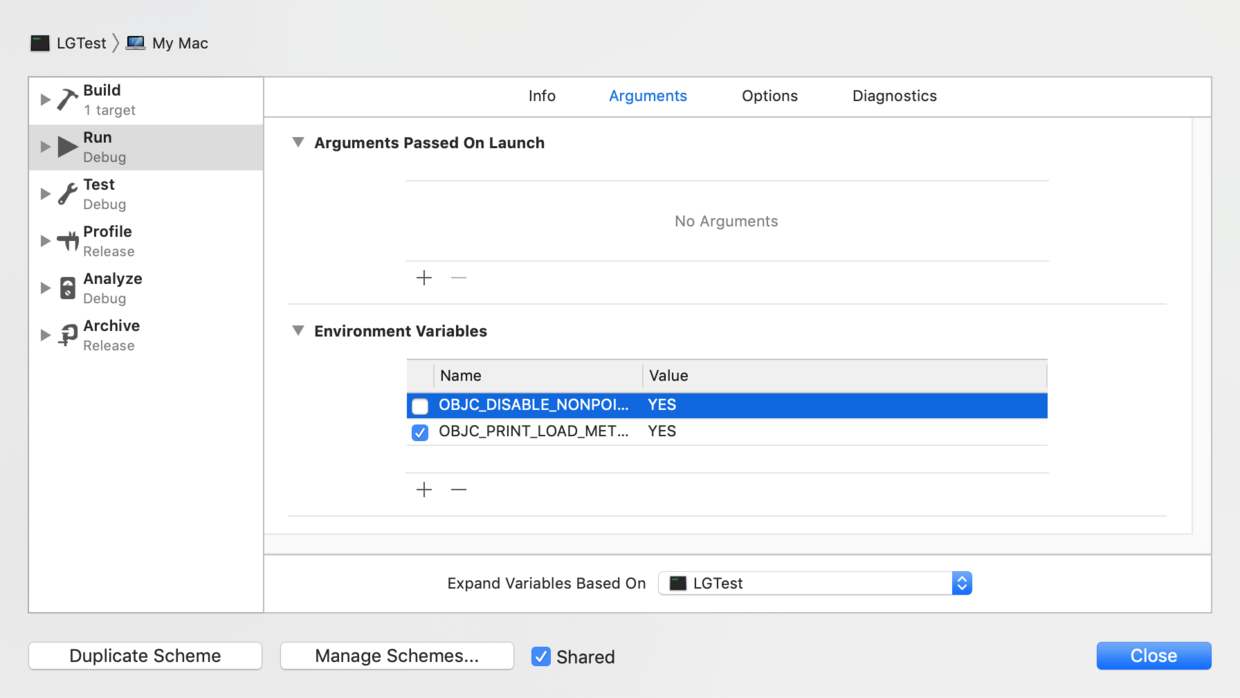1240x698 pixels.
Task: Click the Manage Schemes button
Action: pos(397,656)
